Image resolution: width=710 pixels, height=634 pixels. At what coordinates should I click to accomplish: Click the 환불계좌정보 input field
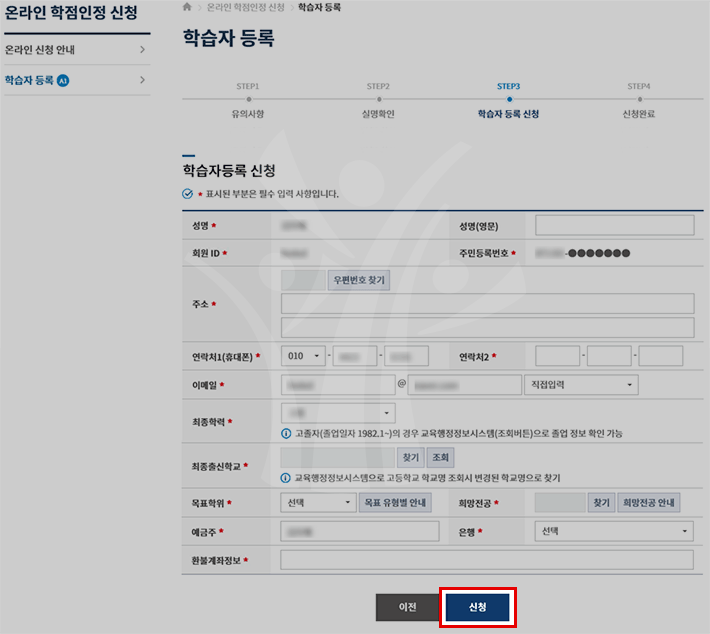point(486,560)
